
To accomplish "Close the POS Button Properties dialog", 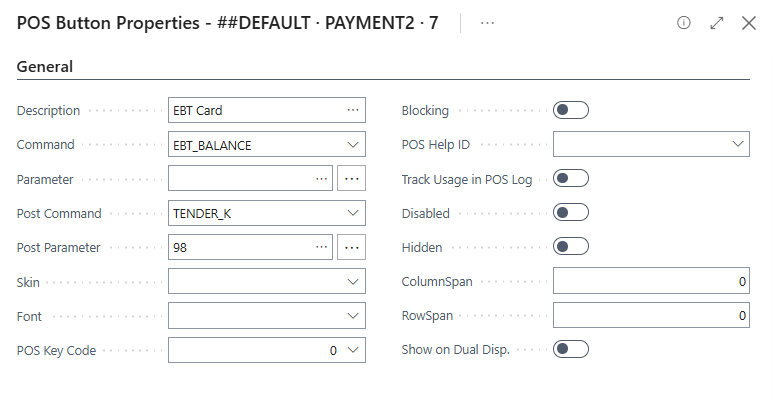I will 749,22.
